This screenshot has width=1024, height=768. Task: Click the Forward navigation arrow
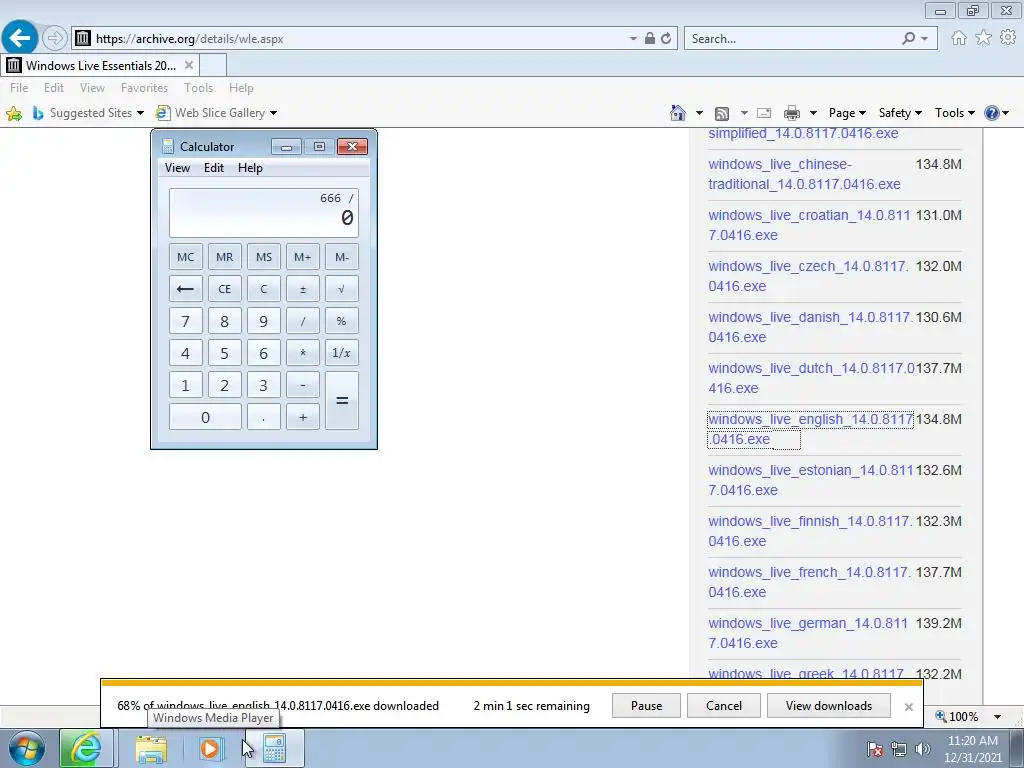55,38
